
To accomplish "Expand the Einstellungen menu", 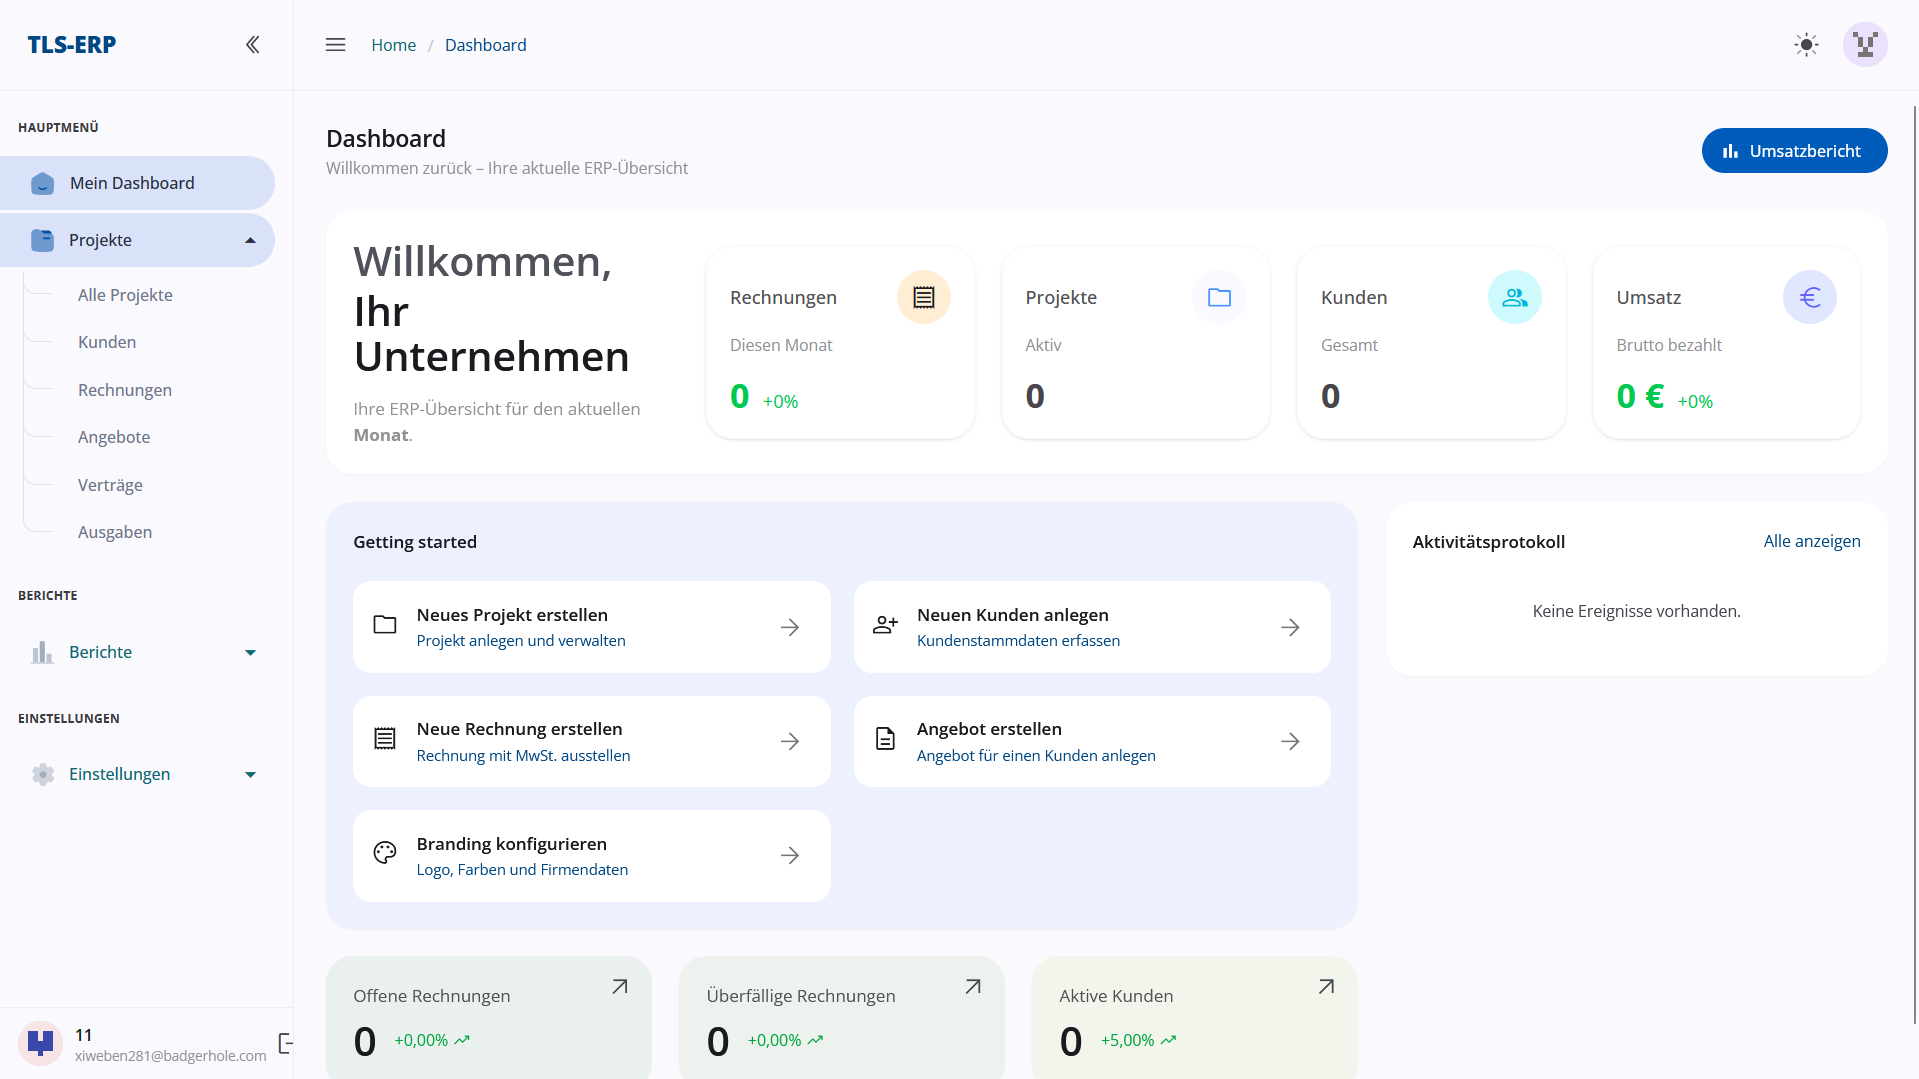I will pos(137,774).
